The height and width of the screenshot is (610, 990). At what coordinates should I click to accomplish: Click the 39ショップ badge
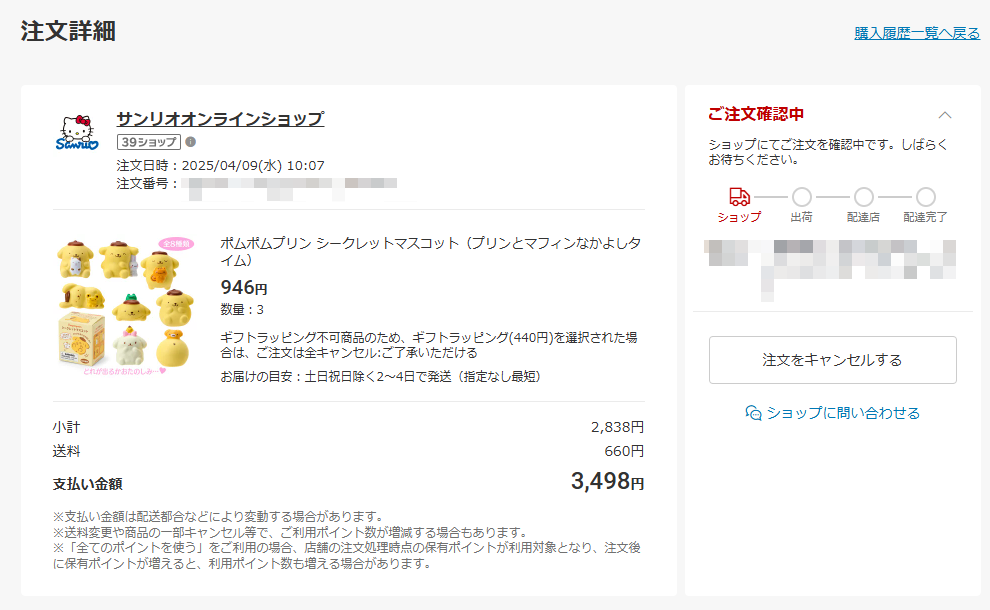coord(149,142)
